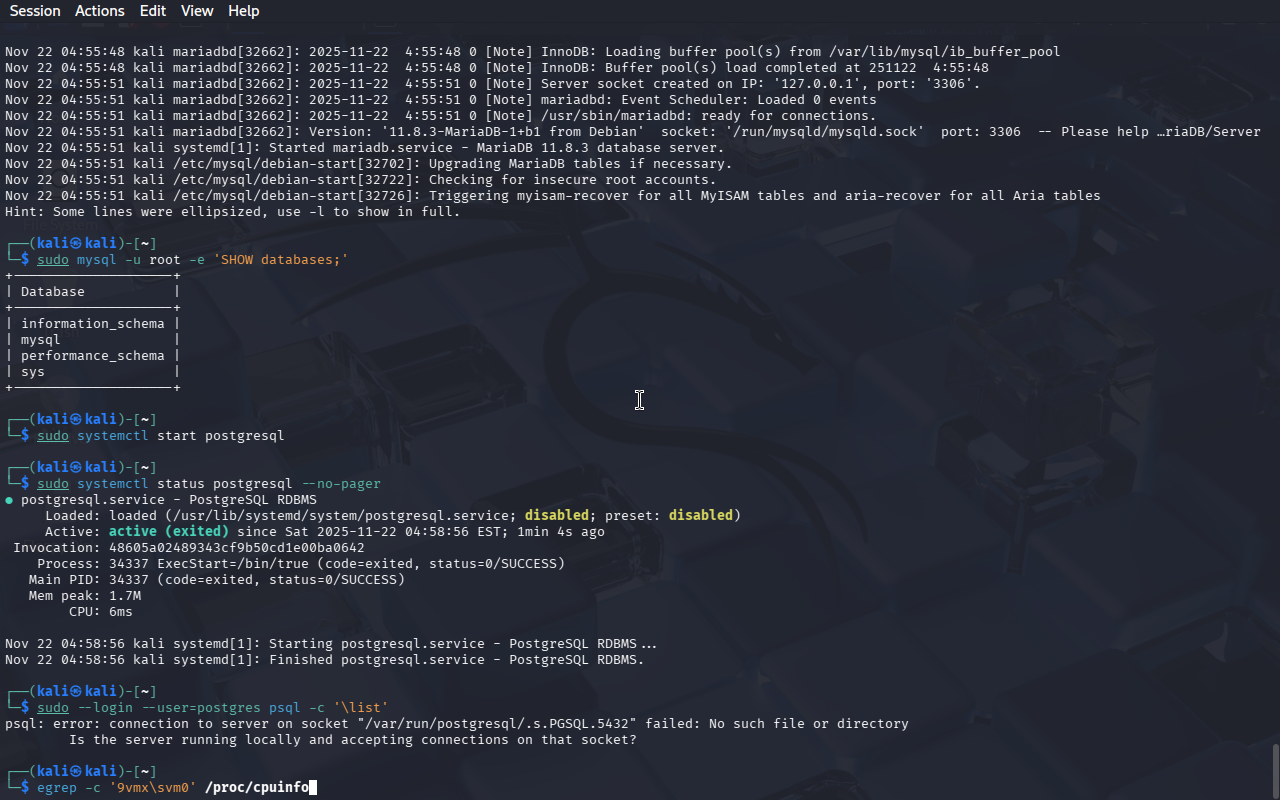Image resolution: width=1280 pixels, height=800 pixels.
Task: Click the '--no-pager' option text
Action: click(x=340, y=484)
